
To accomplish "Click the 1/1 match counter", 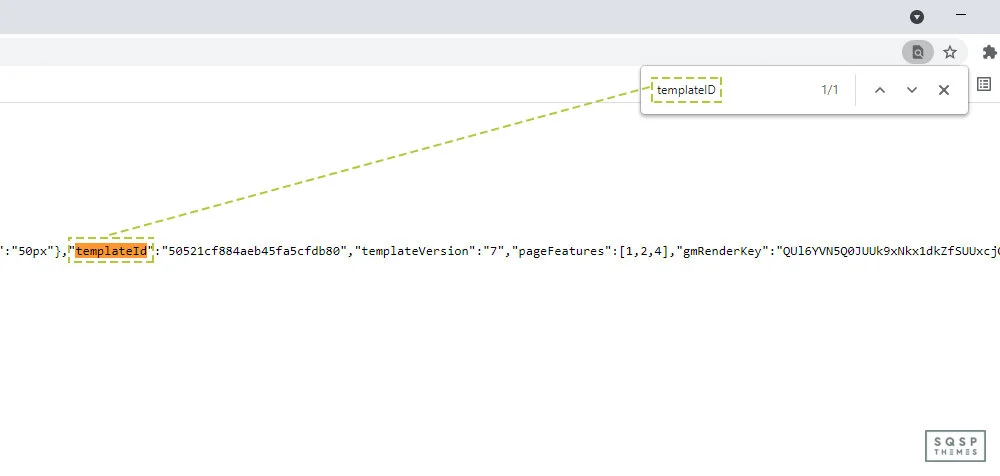I will click(x=830, y=90).
